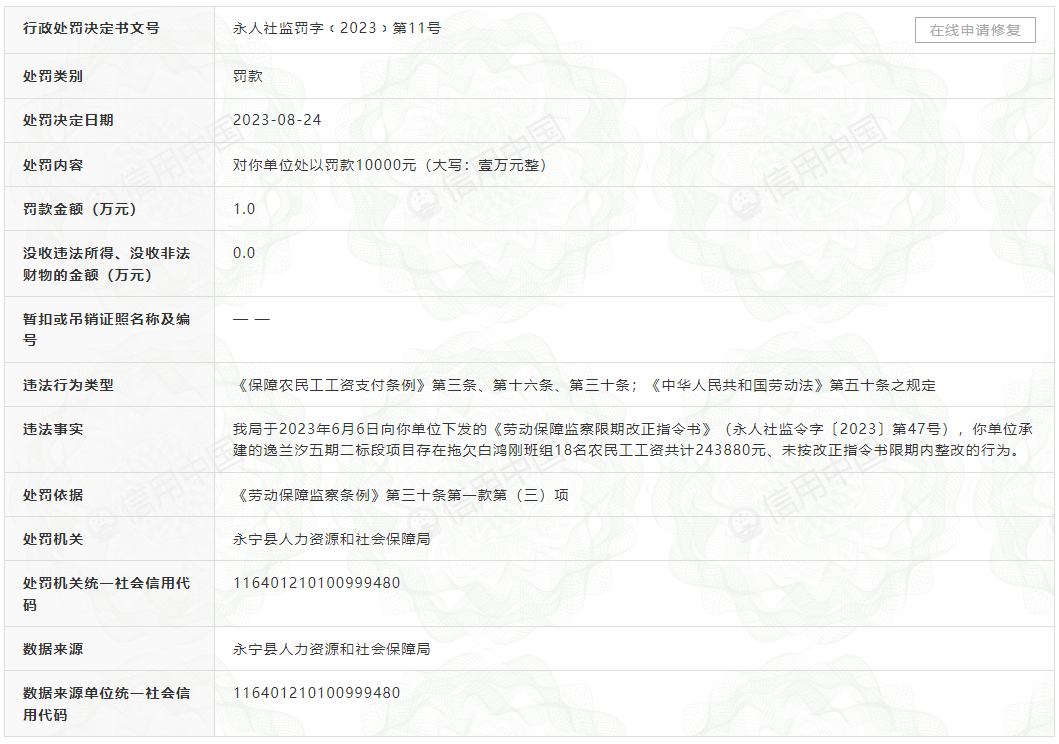Select the 处罚决定日期 label
This screenshot has height=744, width=1059.
point(68,120)
